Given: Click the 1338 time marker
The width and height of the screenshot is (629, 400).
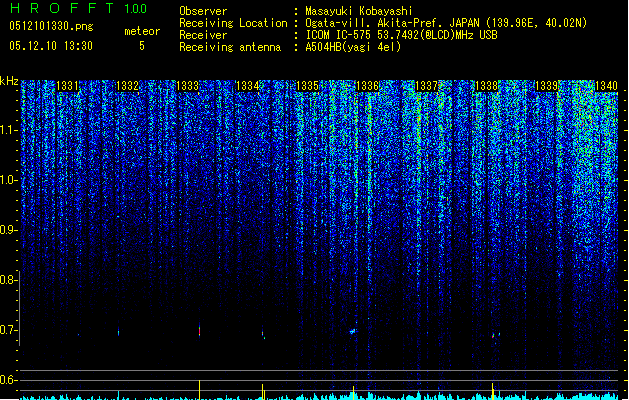Looking at the screenshot, I should point(486,86).
